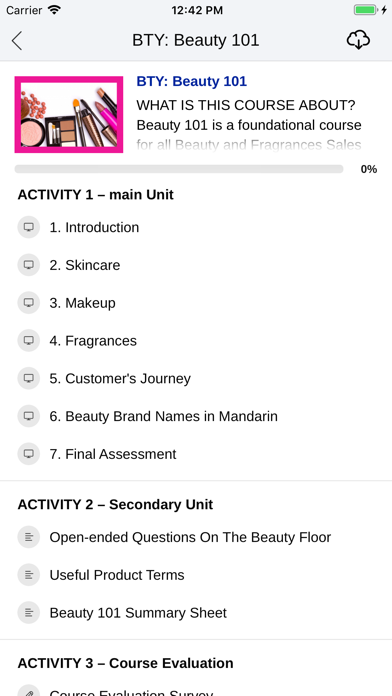392x696 pixels.
Task: Tap the icon beside Open-ended Questions
Action: (29, 537)
